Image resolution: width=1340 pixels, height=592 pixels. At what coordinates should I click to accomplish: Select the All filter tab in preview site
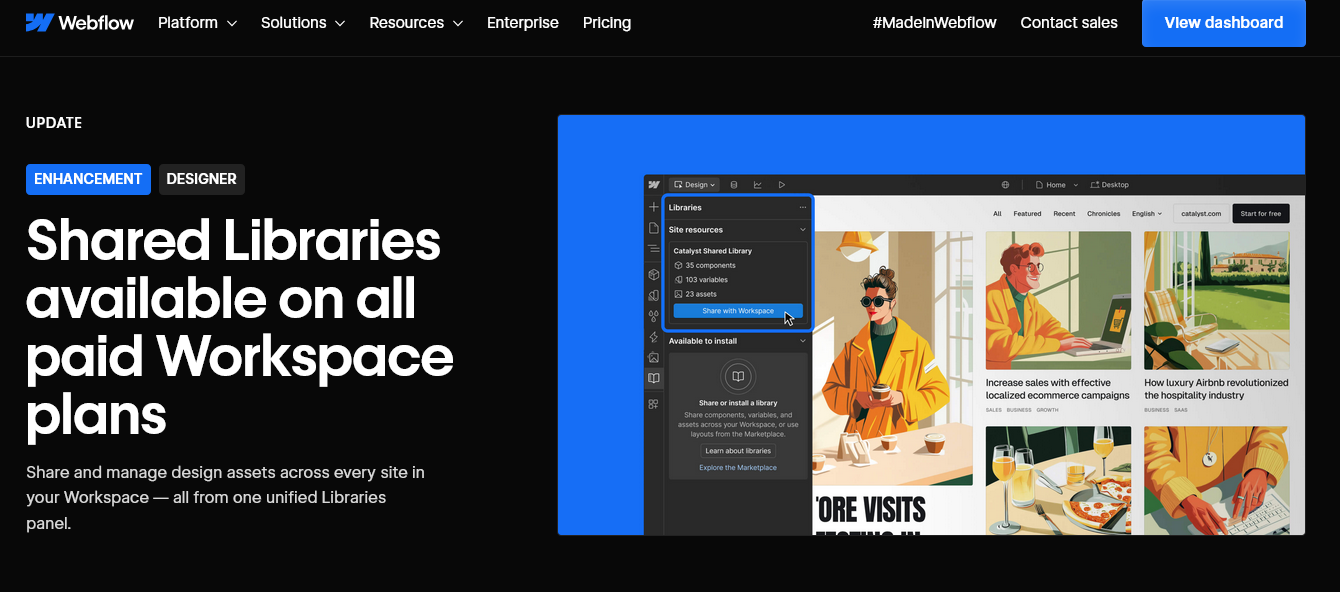point(997,213)
